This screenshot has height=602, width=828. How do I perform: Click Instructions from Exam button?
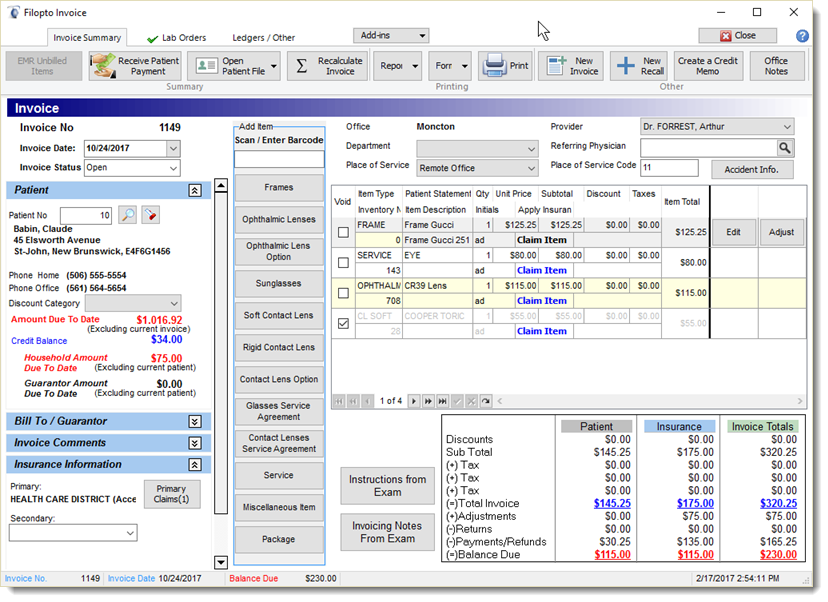pos(388,486)
